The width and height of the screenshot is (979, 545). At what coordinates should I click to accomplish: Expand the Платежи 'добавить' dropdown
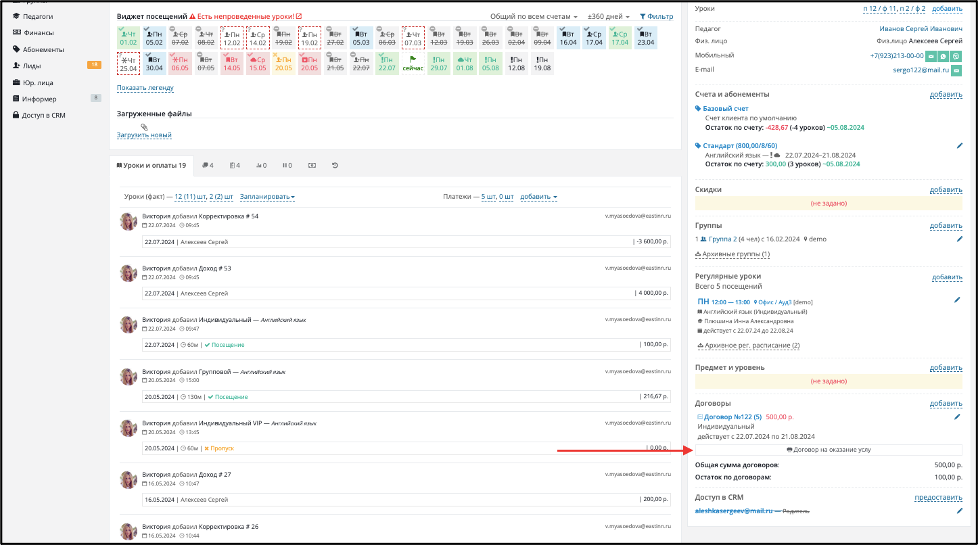click(538, 197)
